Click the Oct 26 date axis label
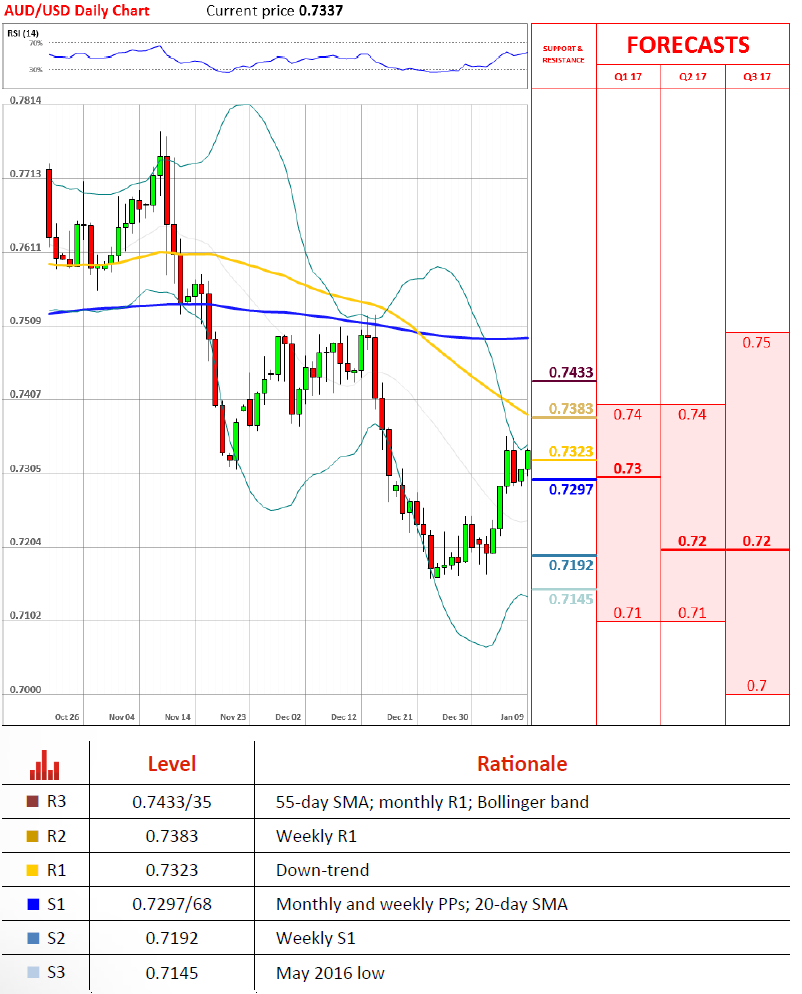This screenshot has height=994, width=802. click(67, 717)
